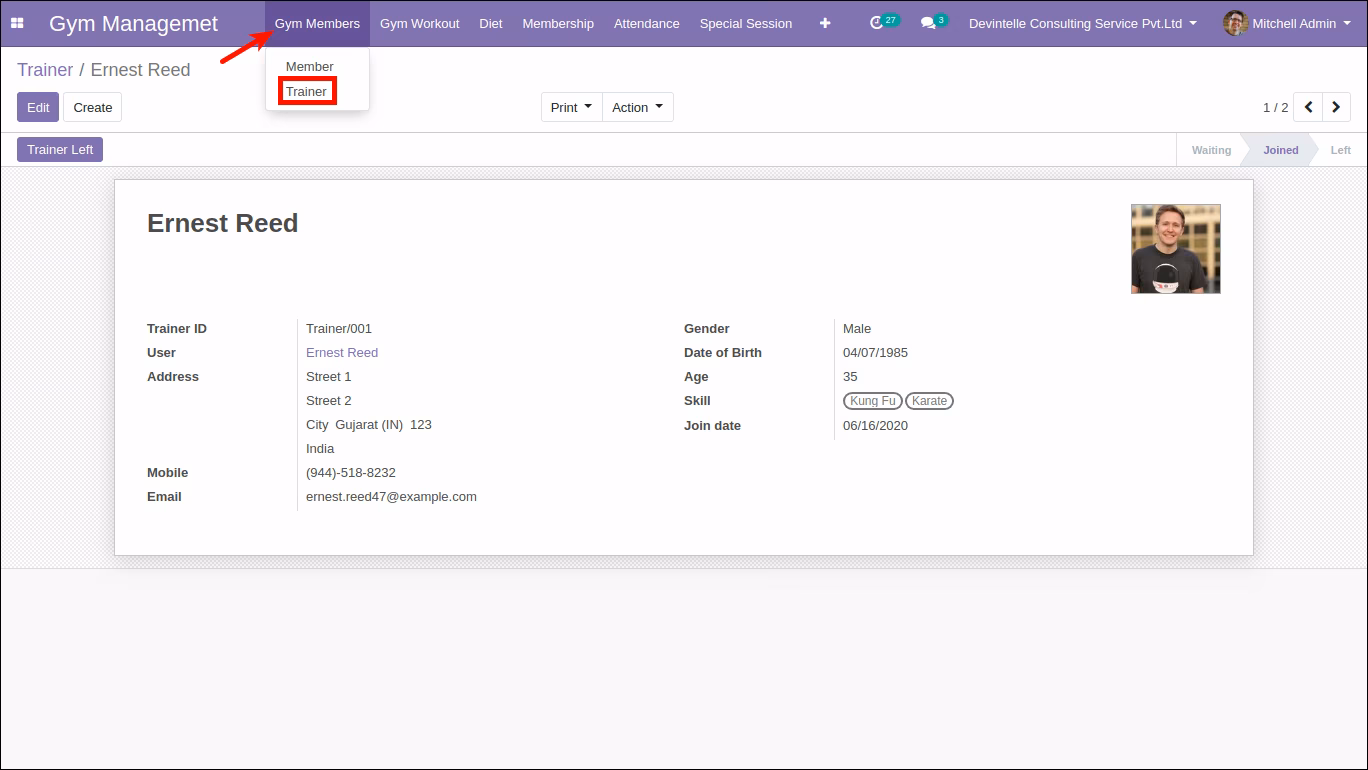Screen dimensions: 1368x770
Task: Open the conversations chat bubble icon
Action: [x=928, y=23]
